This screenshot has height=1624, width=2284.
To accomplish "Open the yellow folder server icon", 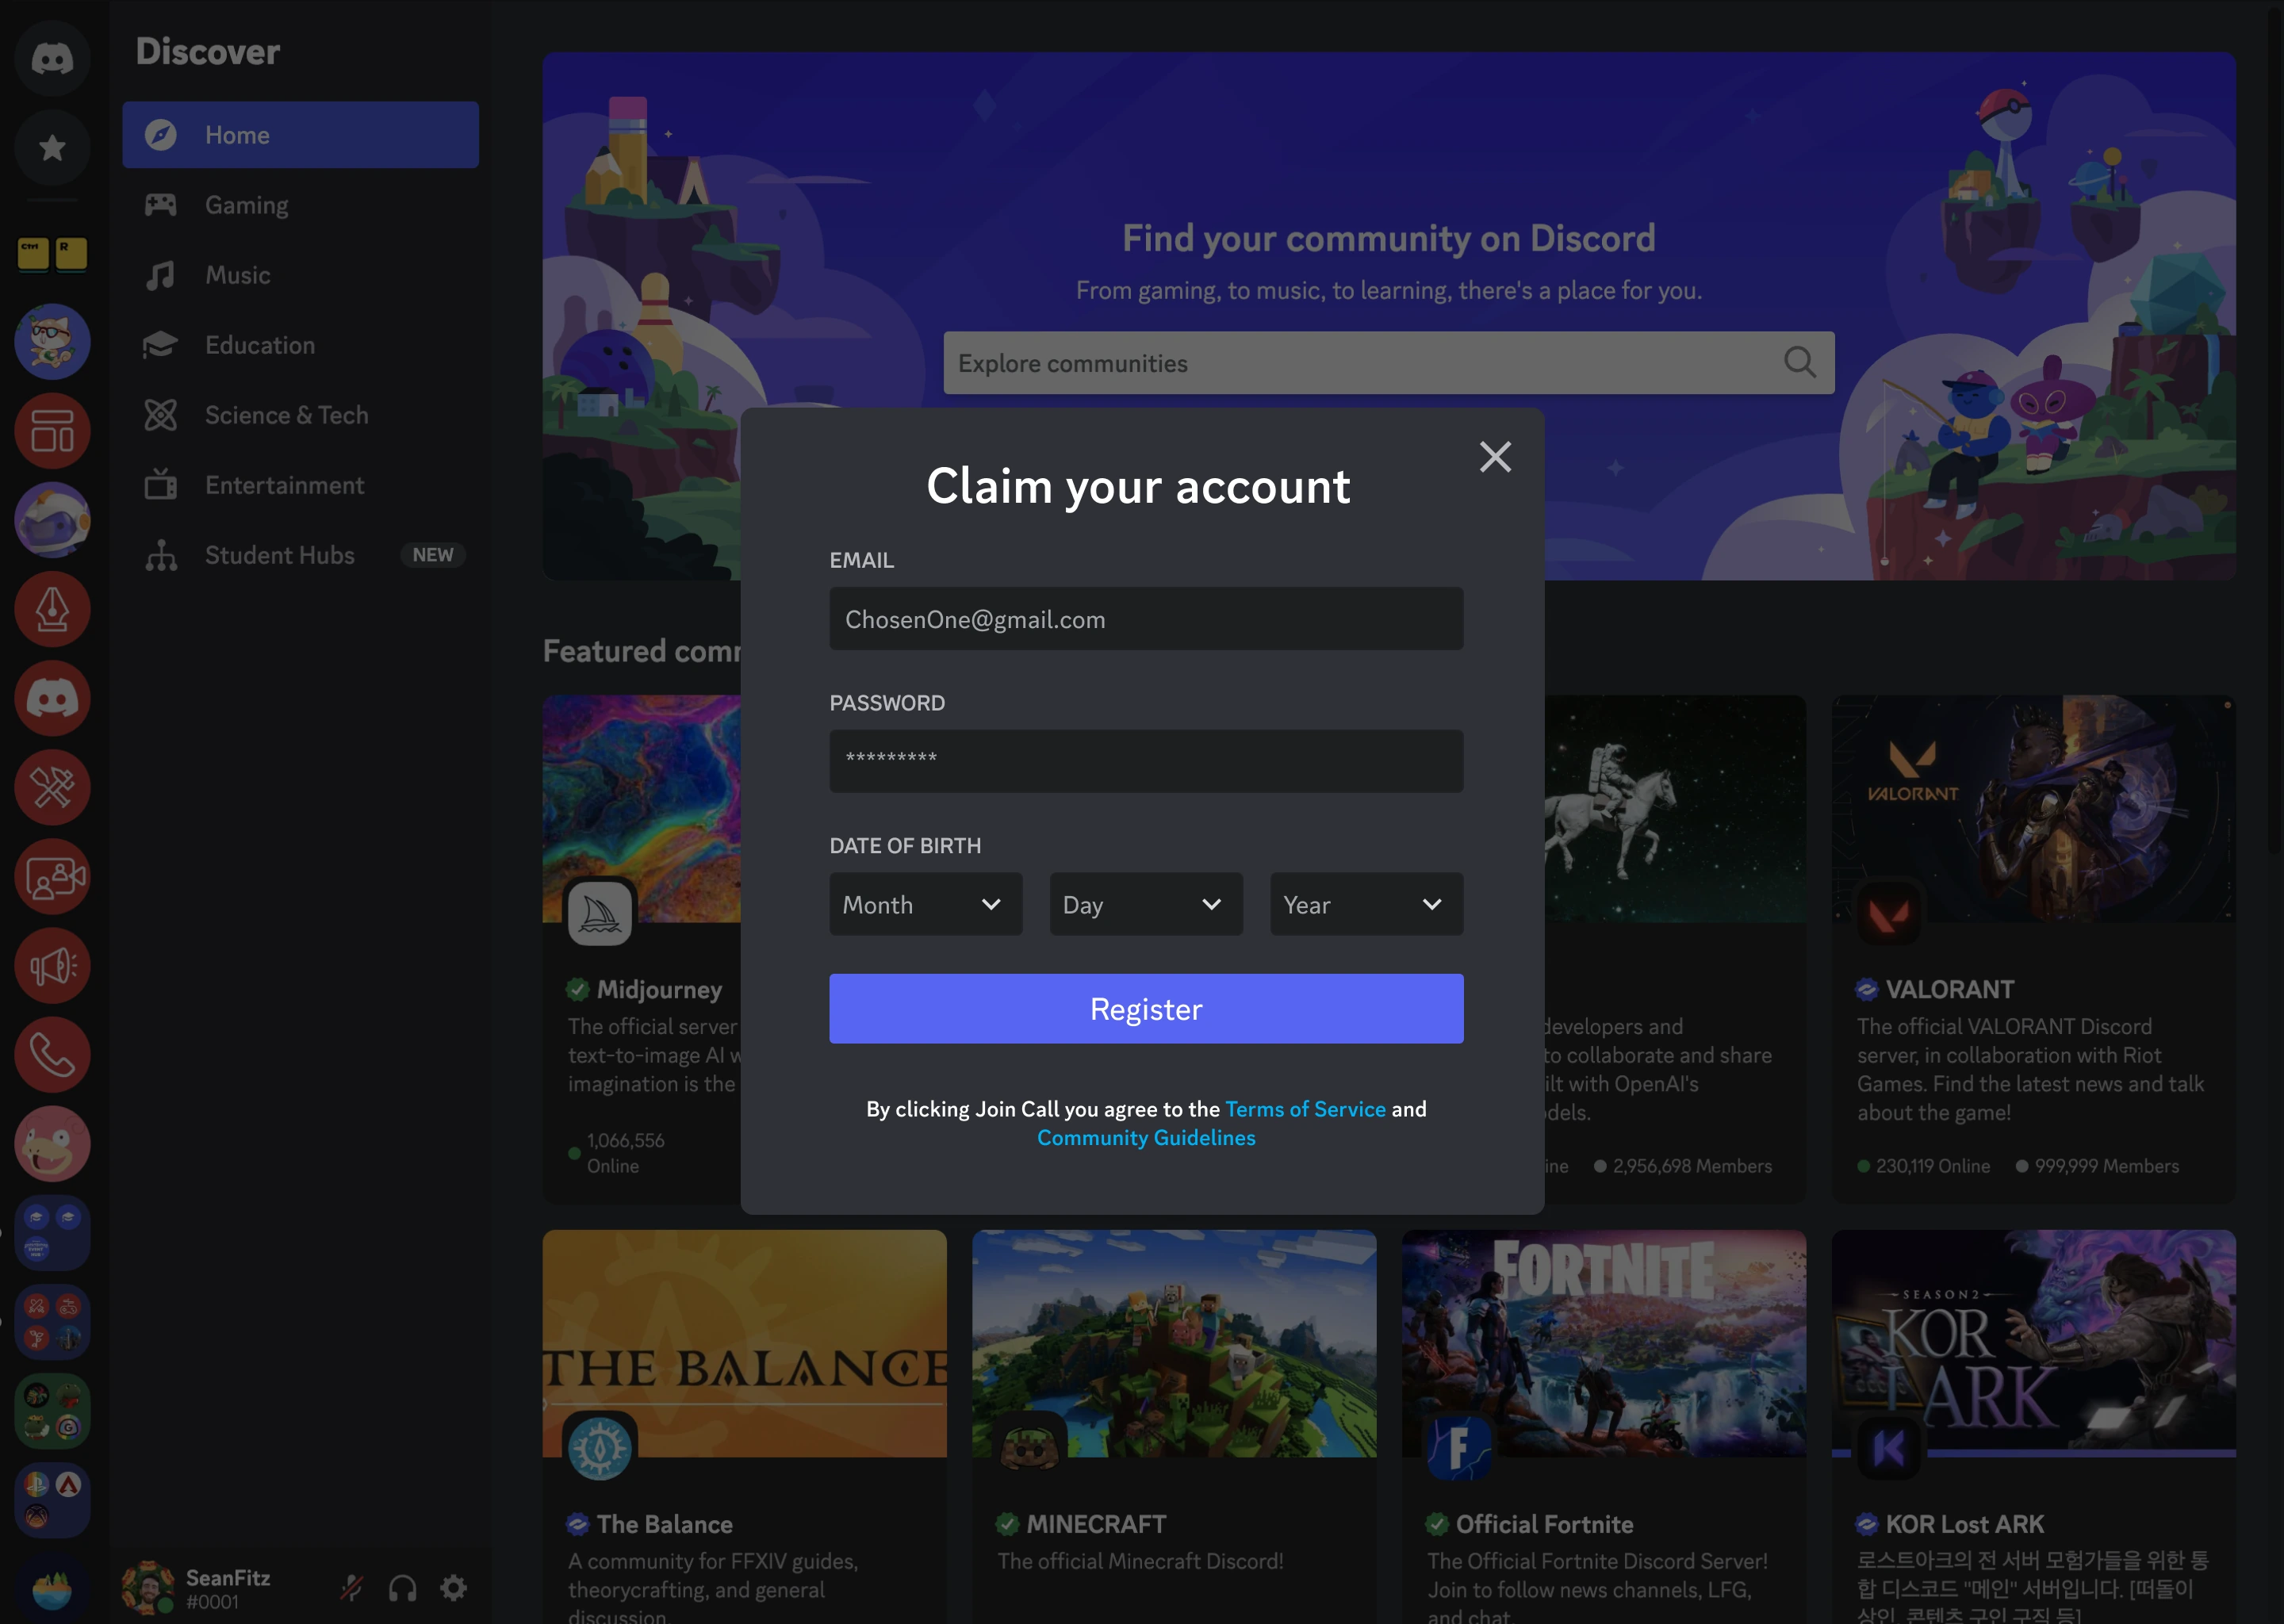I will pos(52,253).
